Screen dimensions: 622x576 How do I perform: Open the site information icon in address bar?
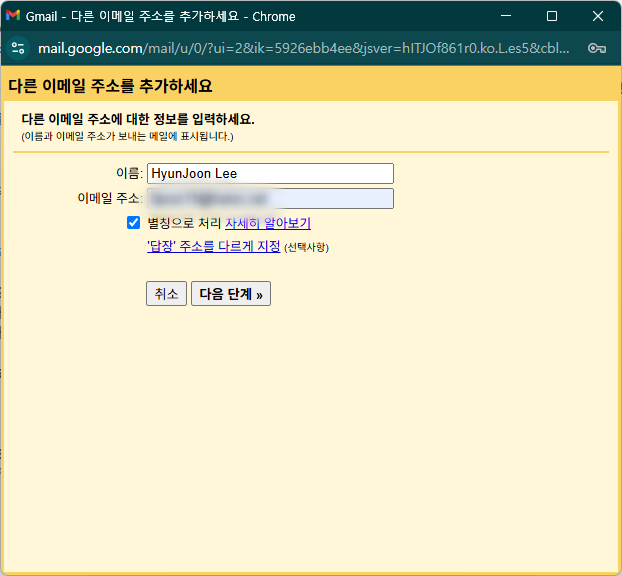(18, 48)
